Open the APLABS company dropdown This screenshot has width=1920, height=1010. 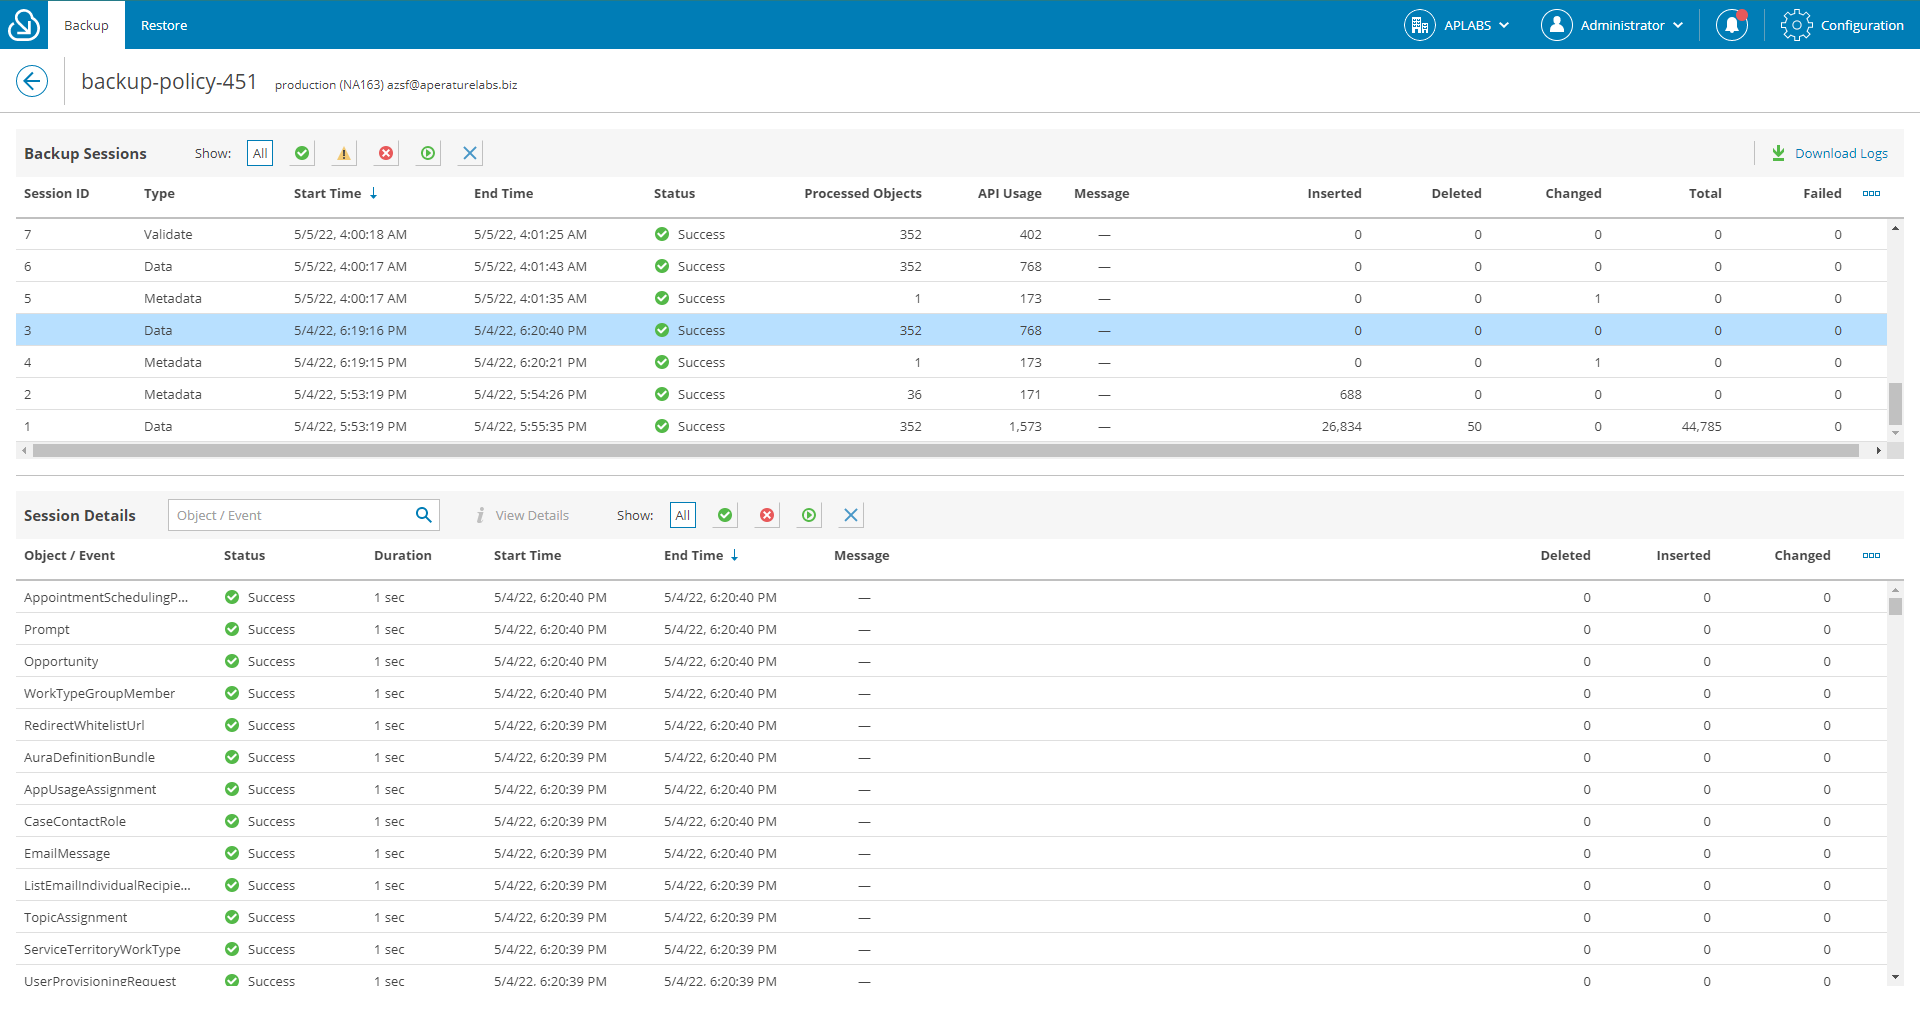click(x=1456, y=25)
